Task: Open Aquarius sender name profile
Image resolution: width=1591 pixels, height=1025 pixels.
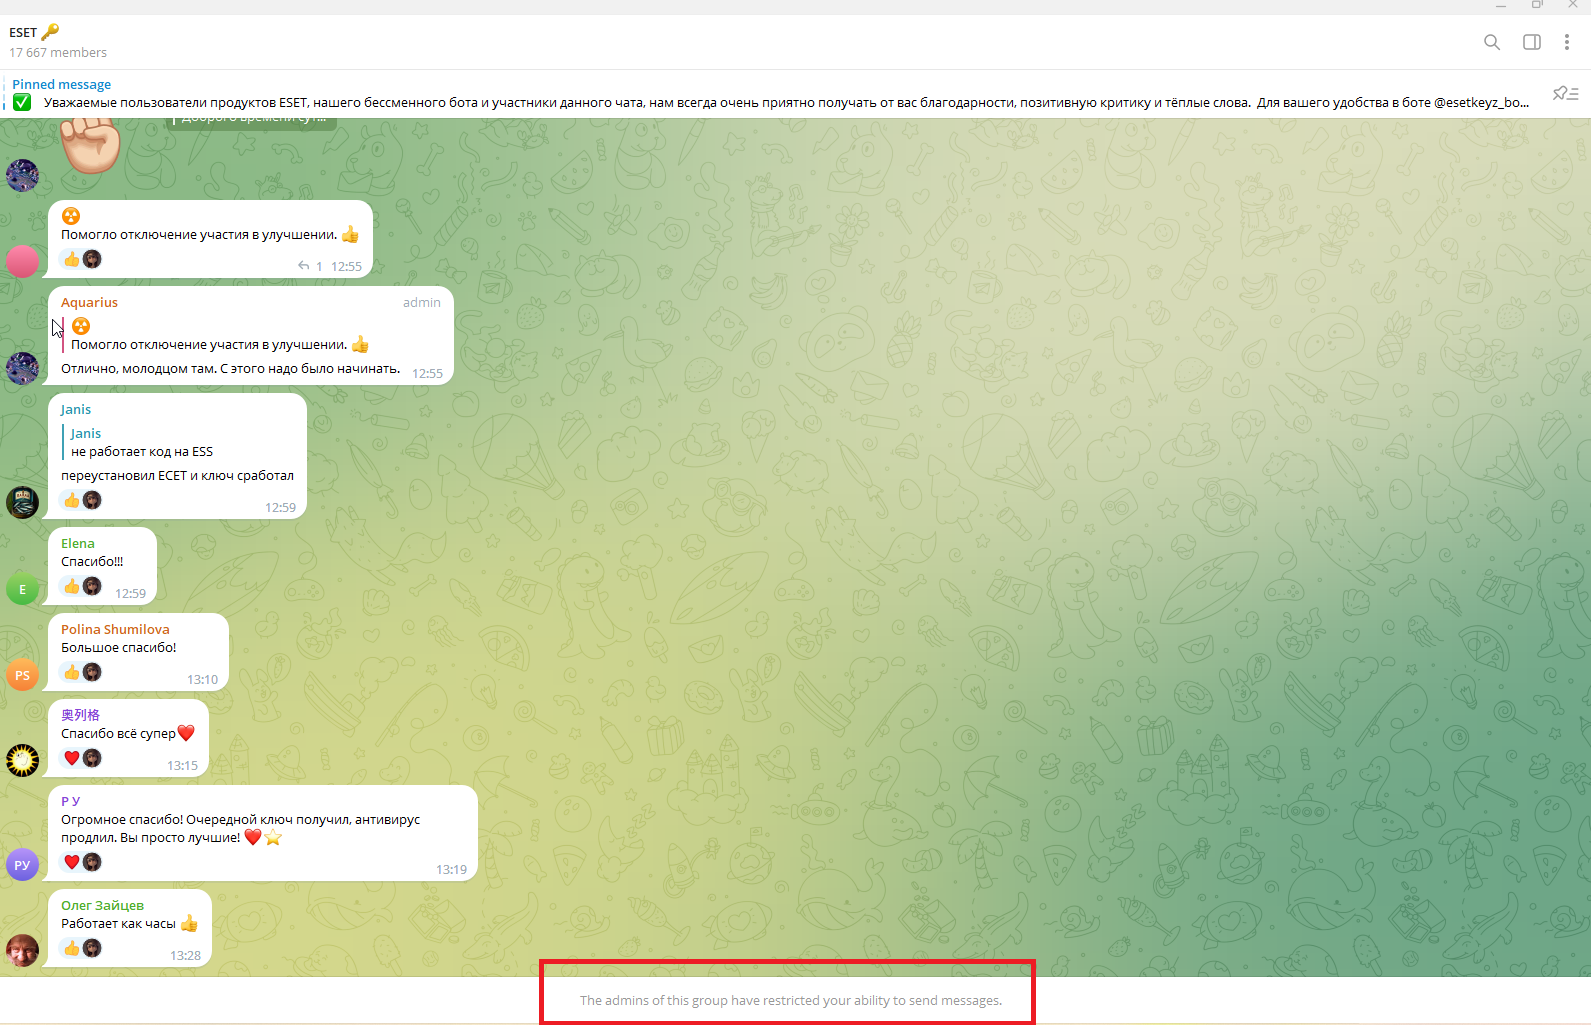Action: click(x=89, y=302)
